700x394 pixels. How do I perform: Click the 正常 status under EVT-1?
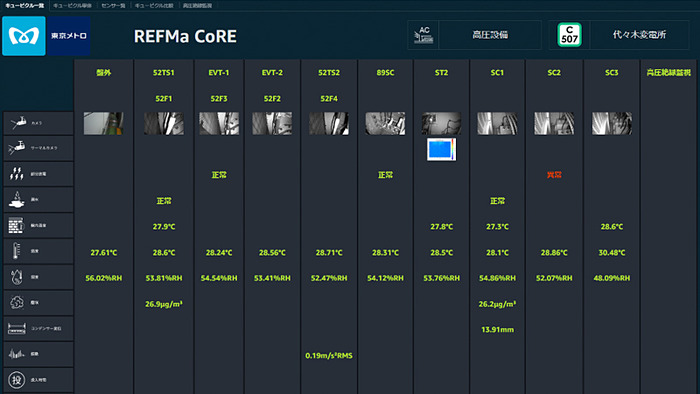click(x=219, y=175)
